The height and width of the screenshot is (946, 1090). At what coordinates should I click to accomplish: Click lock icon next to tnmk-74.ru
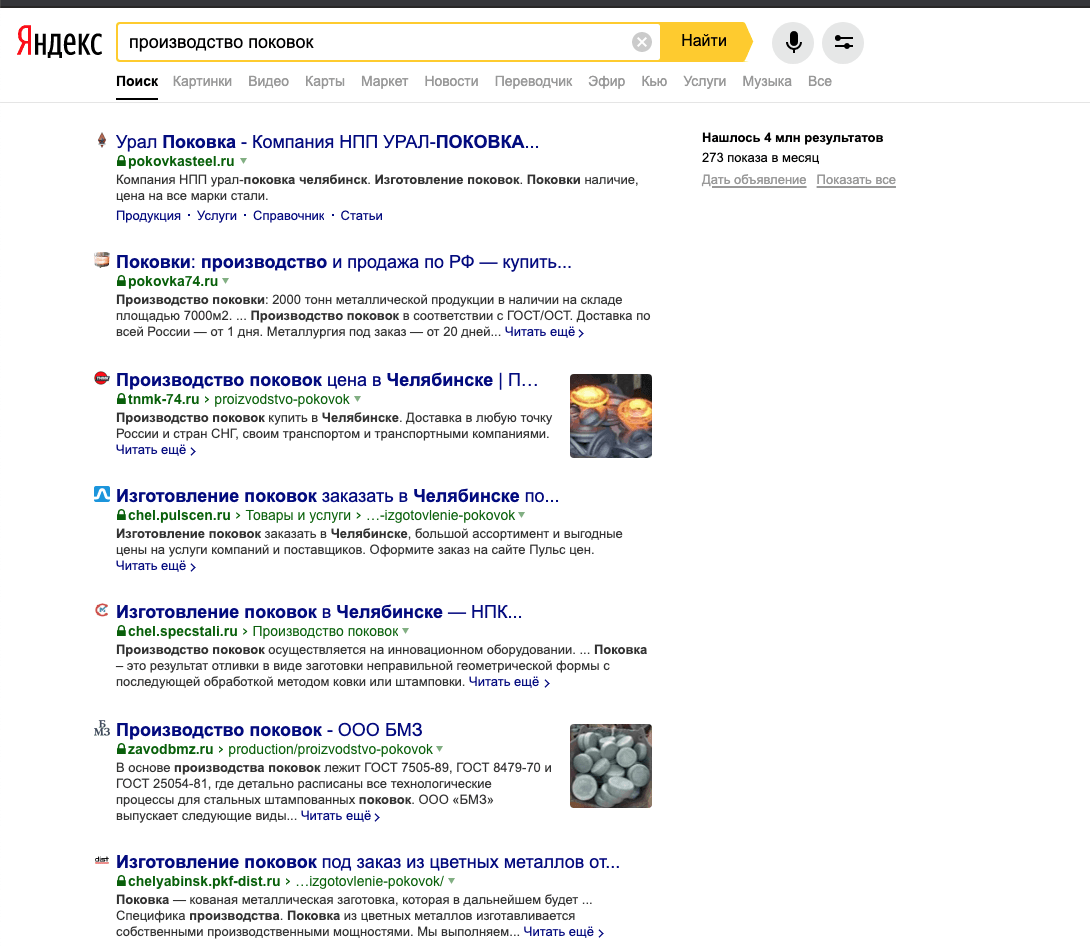coord(121,400)
